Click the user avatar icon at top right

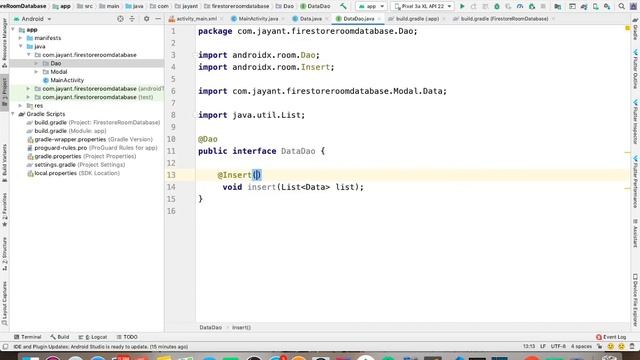(633, 6)
